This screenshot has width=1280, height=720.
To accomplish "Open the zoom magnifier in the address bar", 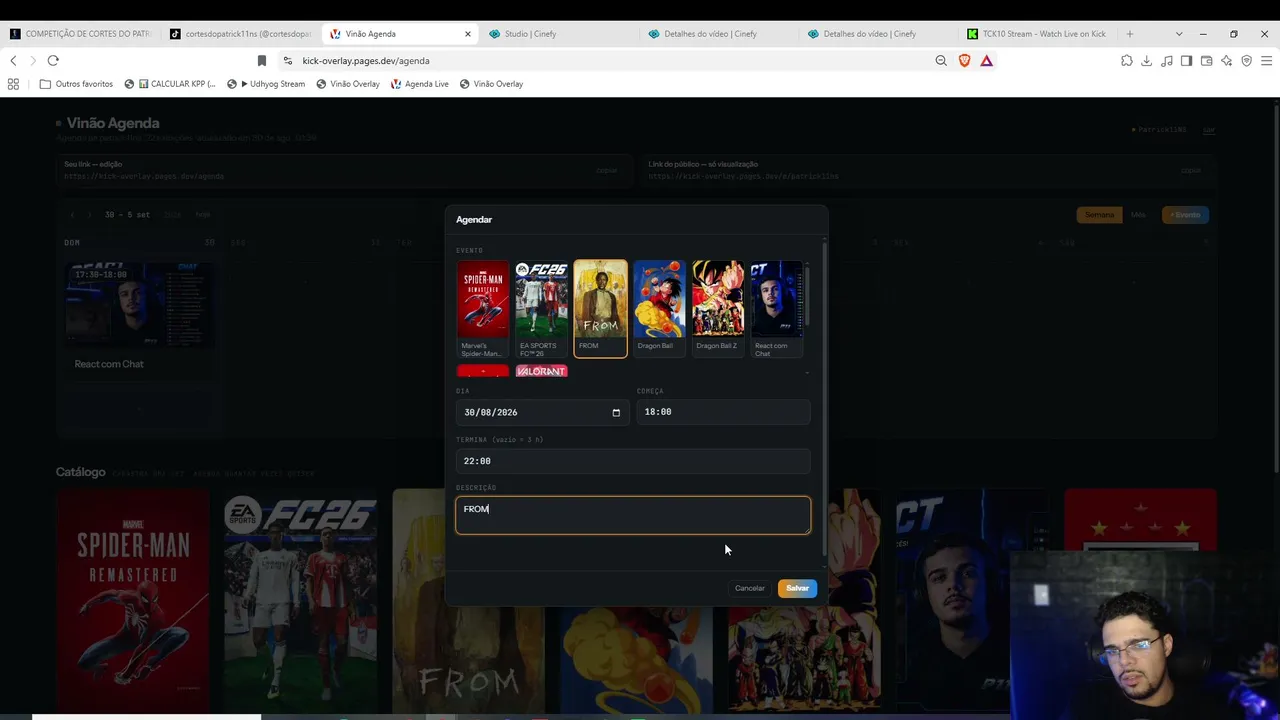I will coord(941,61).
